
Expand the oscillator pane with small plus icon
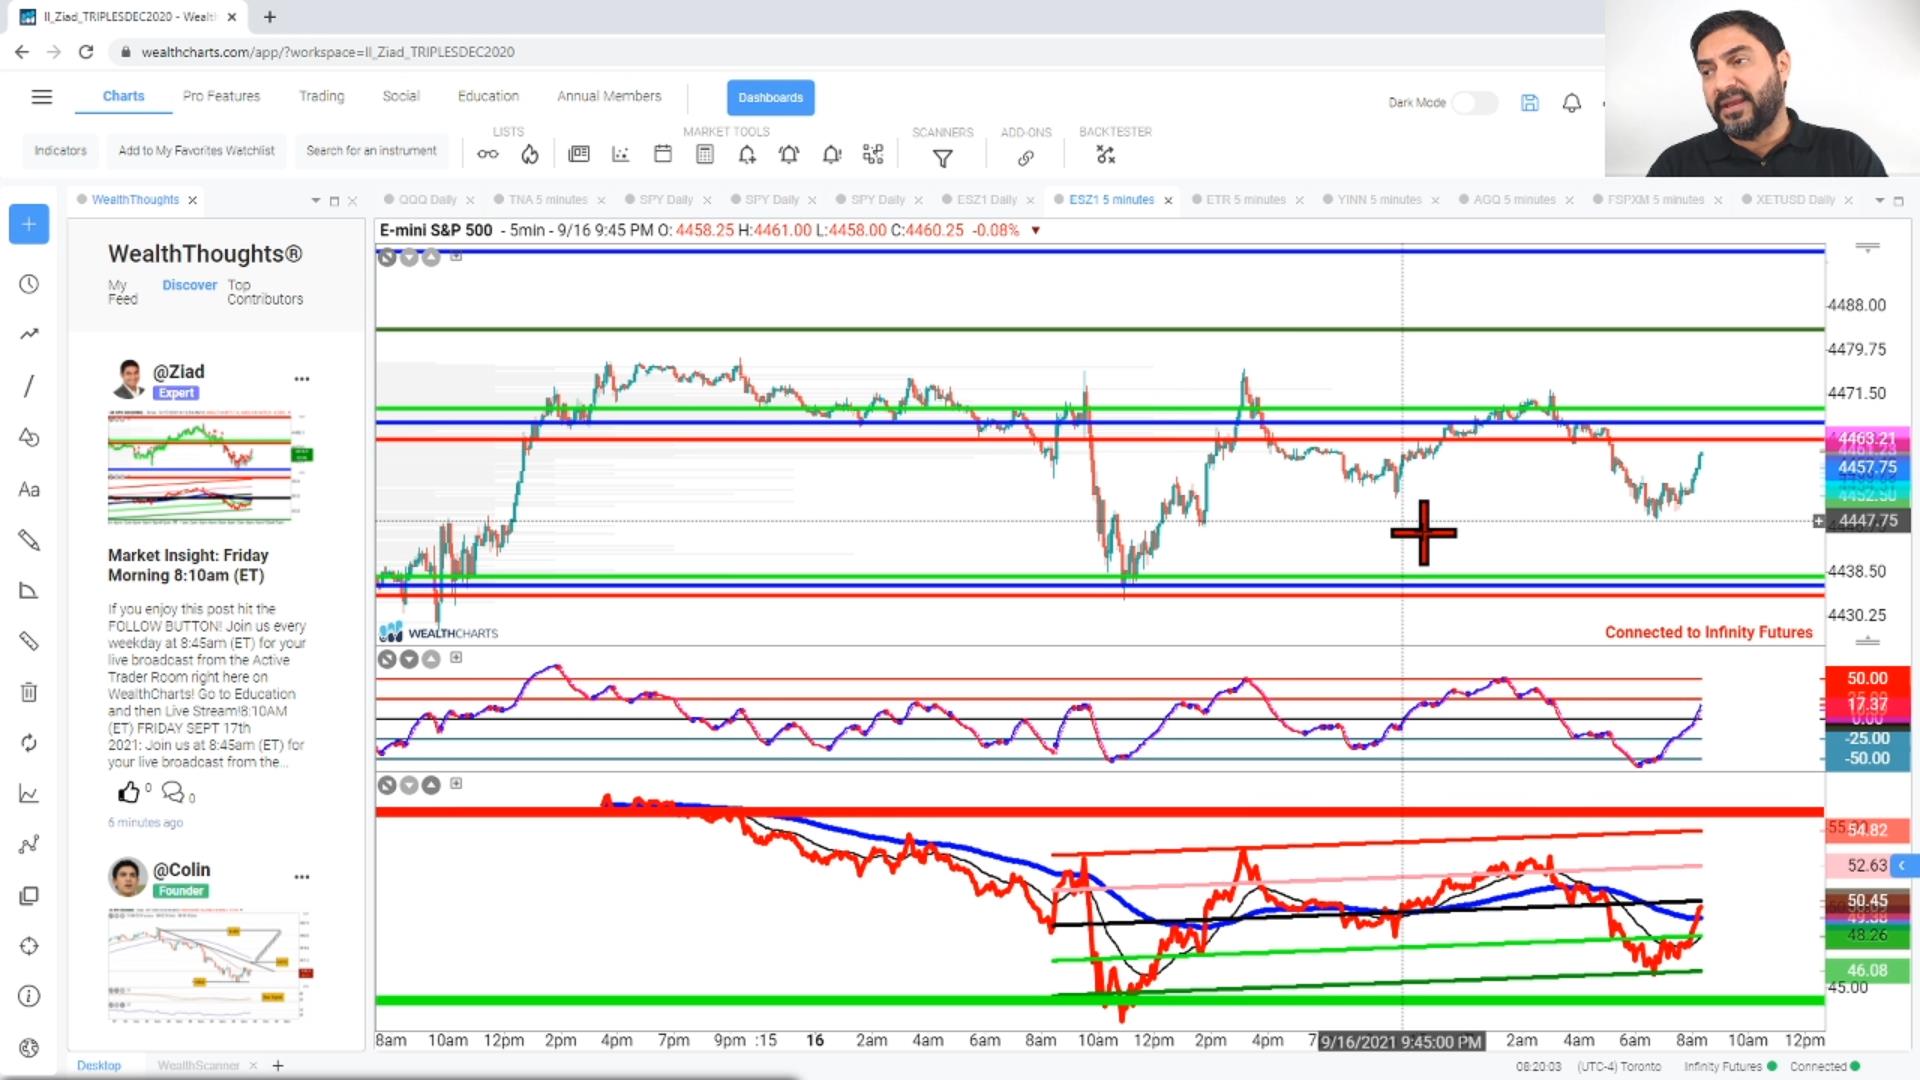456,657
